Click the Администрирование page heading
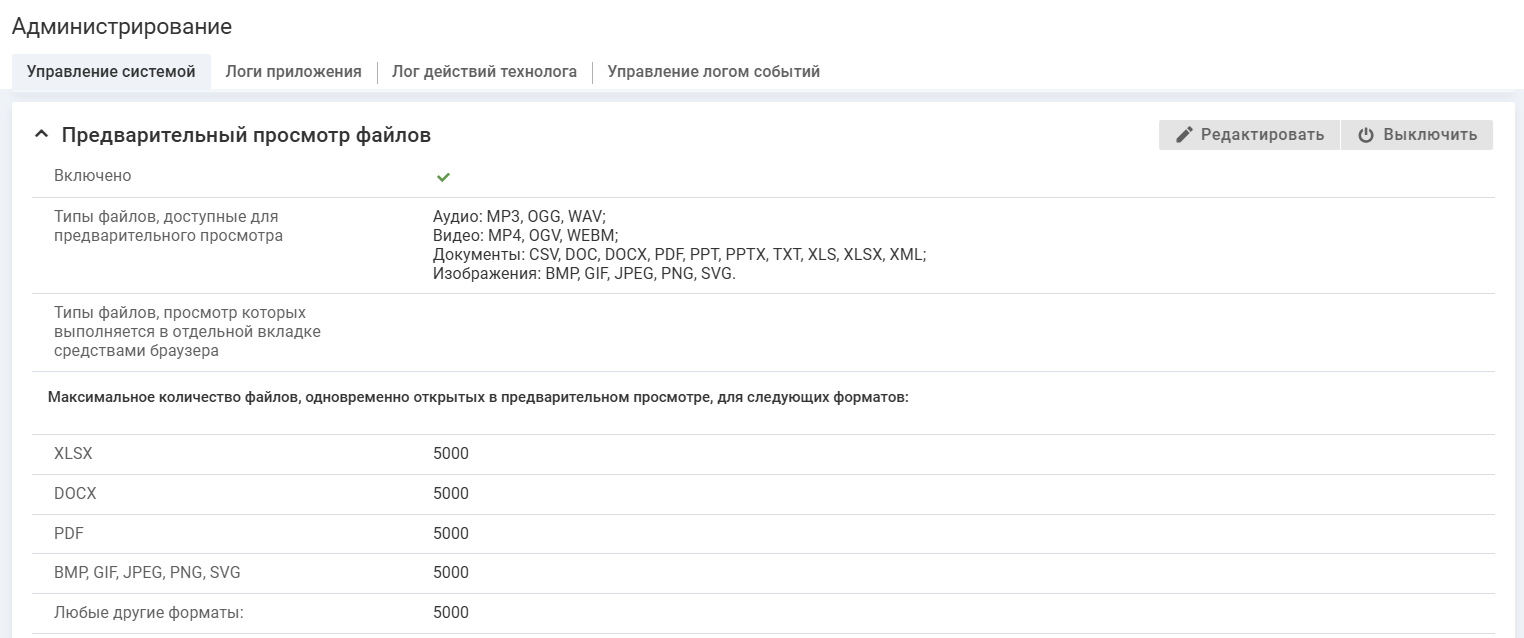The height and width of the screenshot is (638, 1524). [122, 27]
